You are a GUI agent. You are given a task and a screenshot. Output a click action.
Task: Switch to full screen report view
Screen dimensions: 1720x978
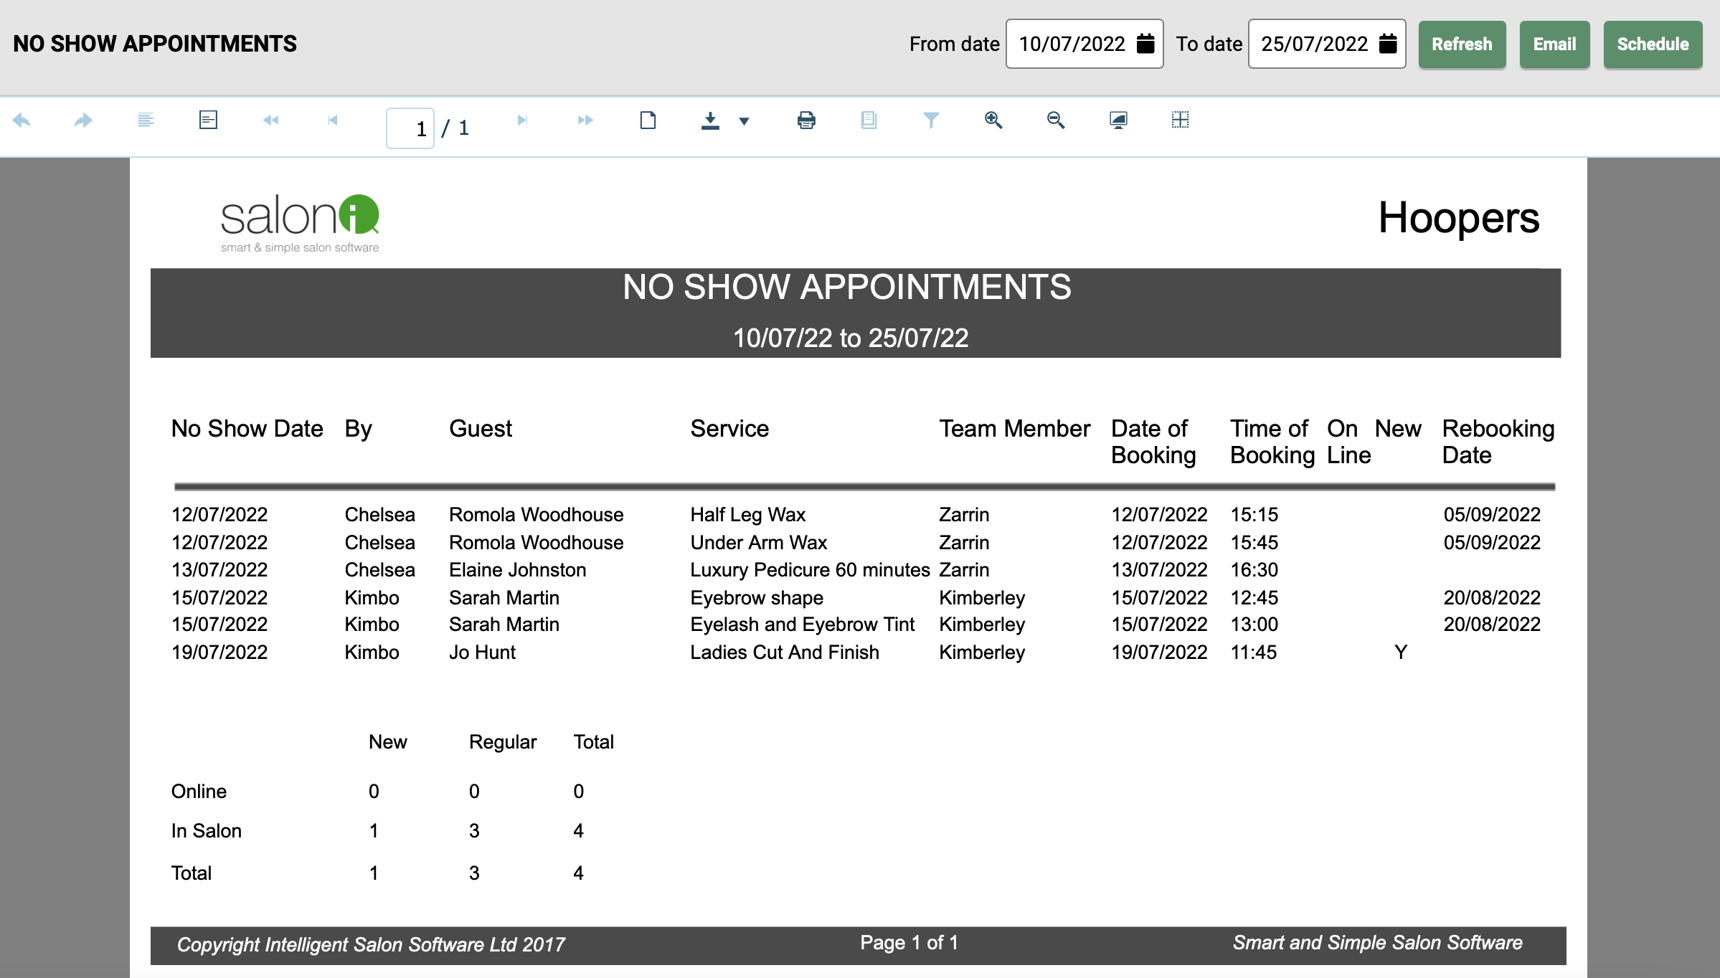(x=1117, y=120)
